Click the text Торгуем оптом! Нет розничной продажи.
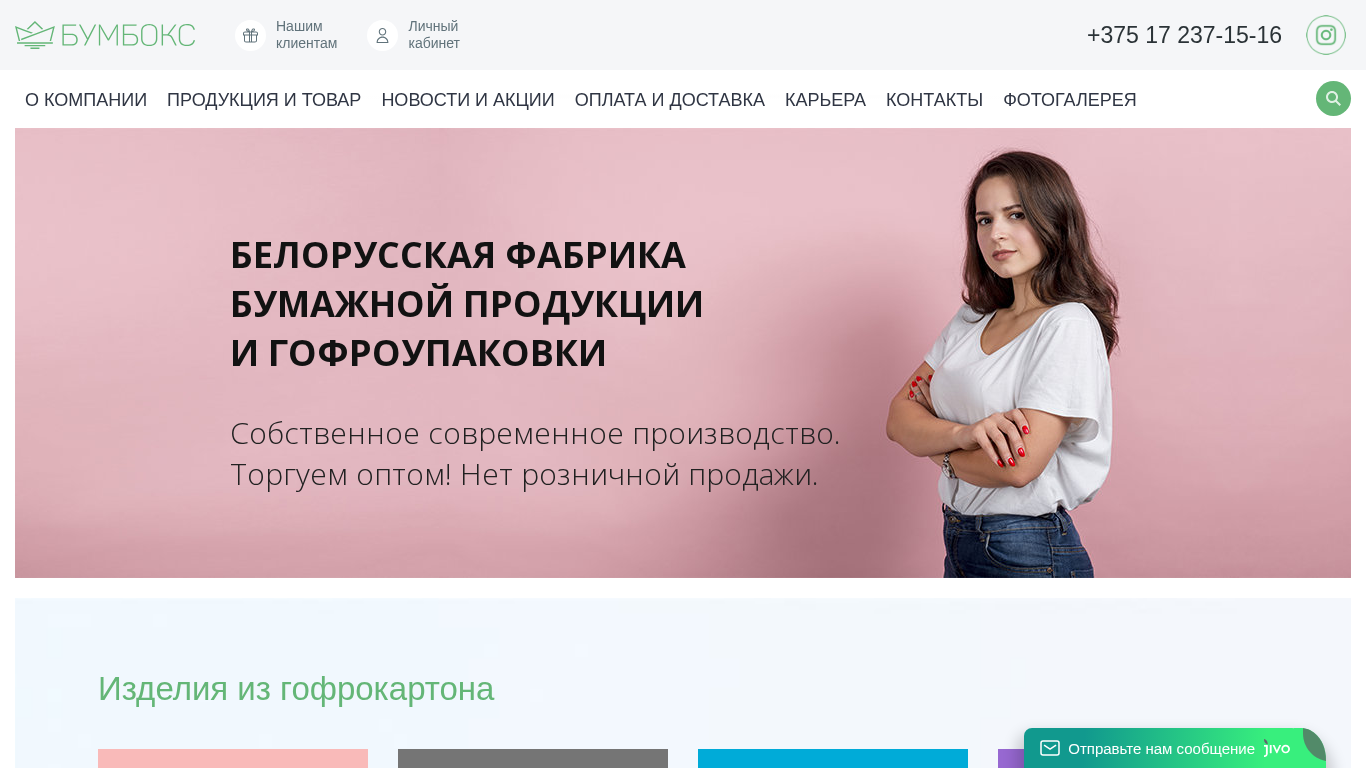 point(524,474)
